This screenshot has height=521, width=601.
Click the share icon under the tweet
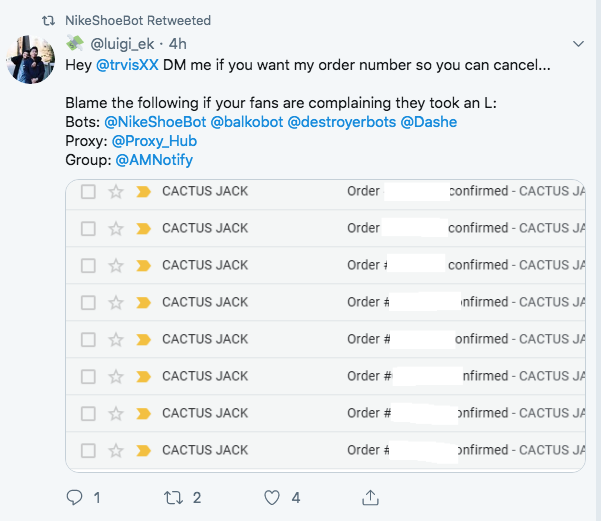click(370, 497)
